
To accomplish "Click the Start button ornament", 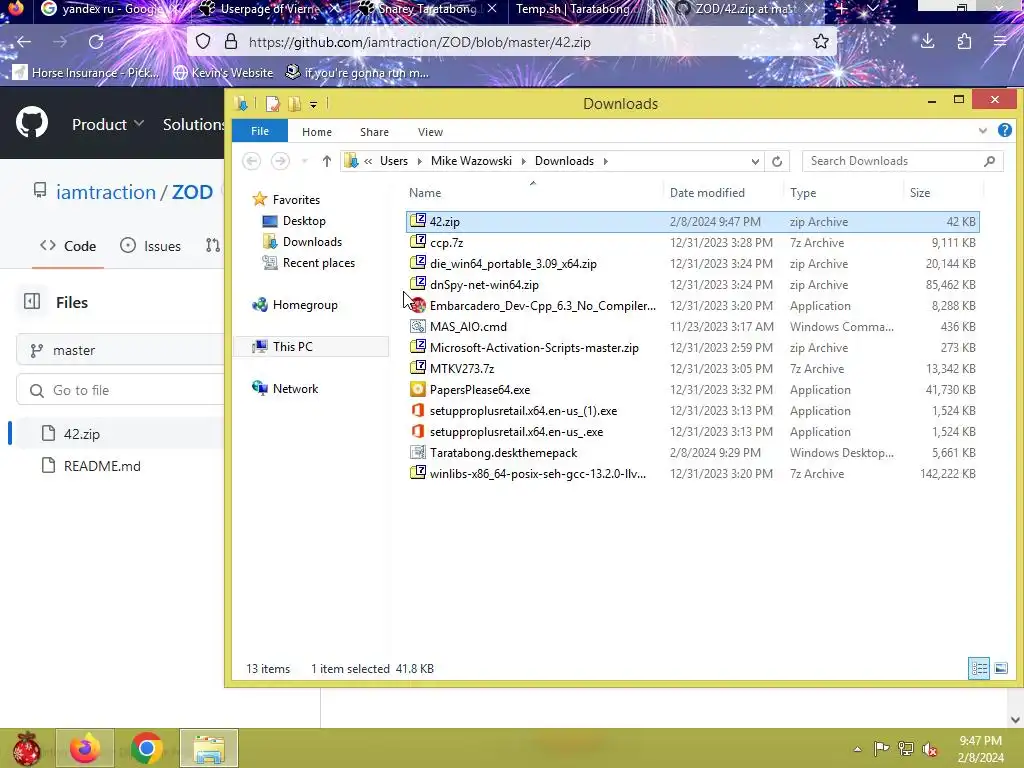I will (26, 748).
